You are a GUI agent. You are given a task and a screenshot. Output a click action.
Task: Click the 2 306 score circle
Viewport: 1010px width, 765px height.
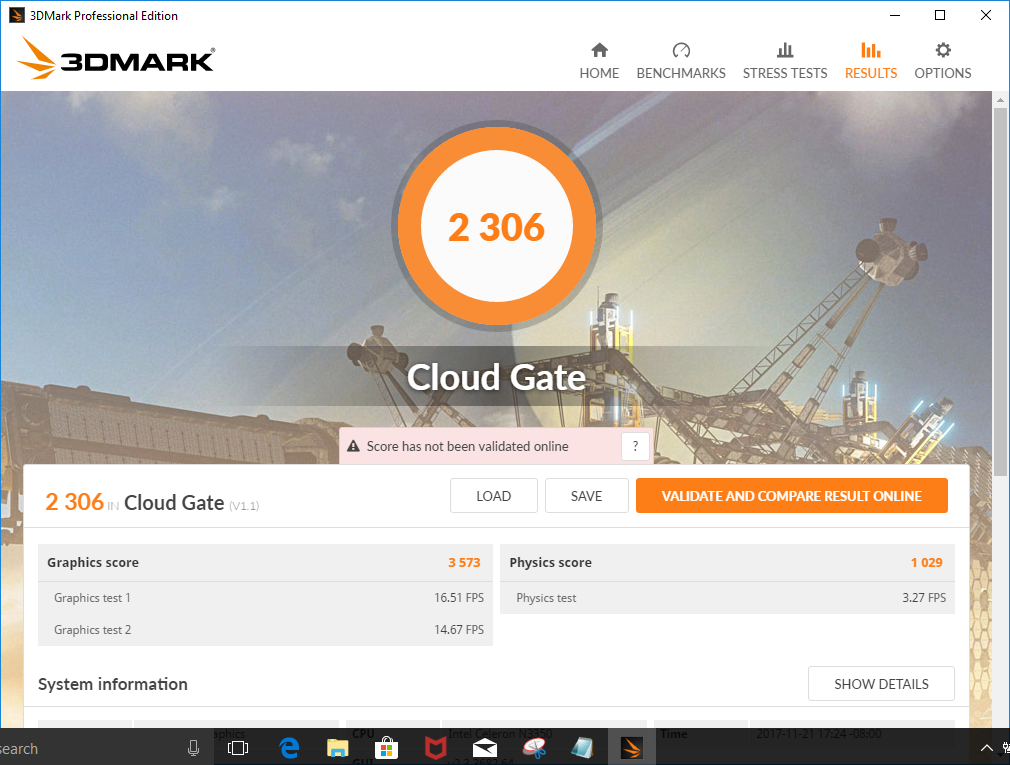coord(497,227)
